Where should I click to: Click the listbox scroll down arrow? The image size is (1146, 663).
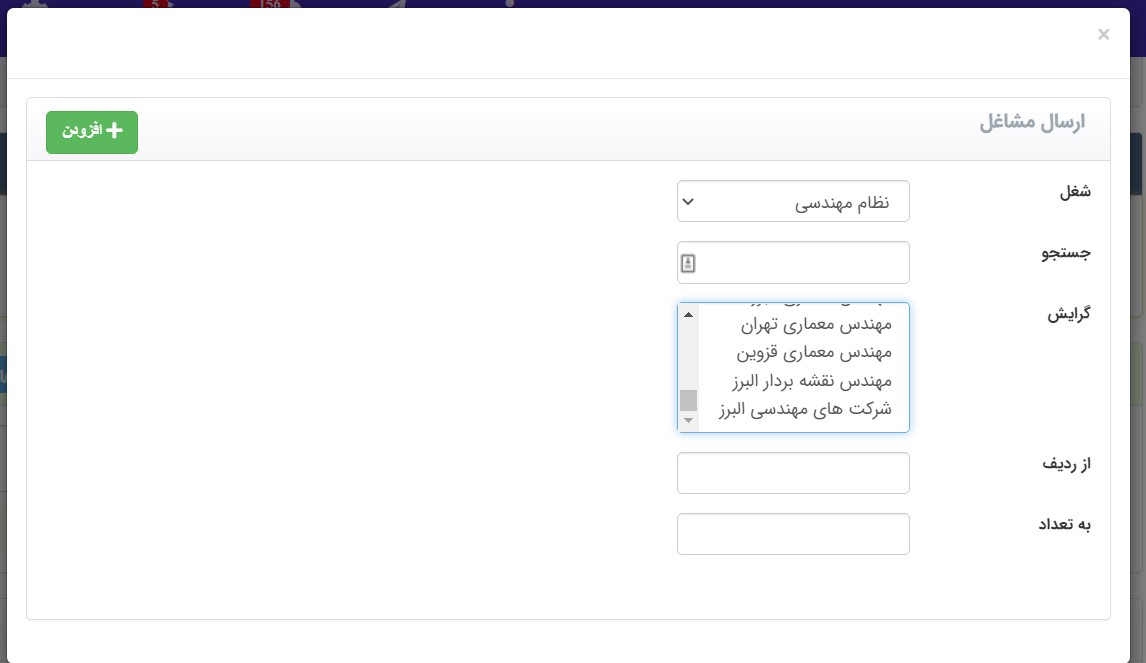[x=688, y=420]
